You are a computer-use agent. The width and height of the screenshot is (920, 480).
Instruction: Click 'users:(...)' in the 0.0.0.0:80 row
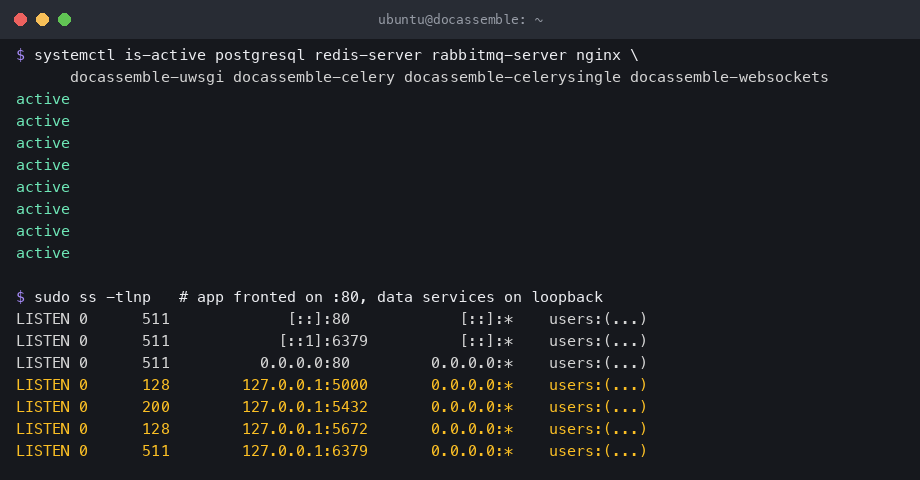coord(598,363)
